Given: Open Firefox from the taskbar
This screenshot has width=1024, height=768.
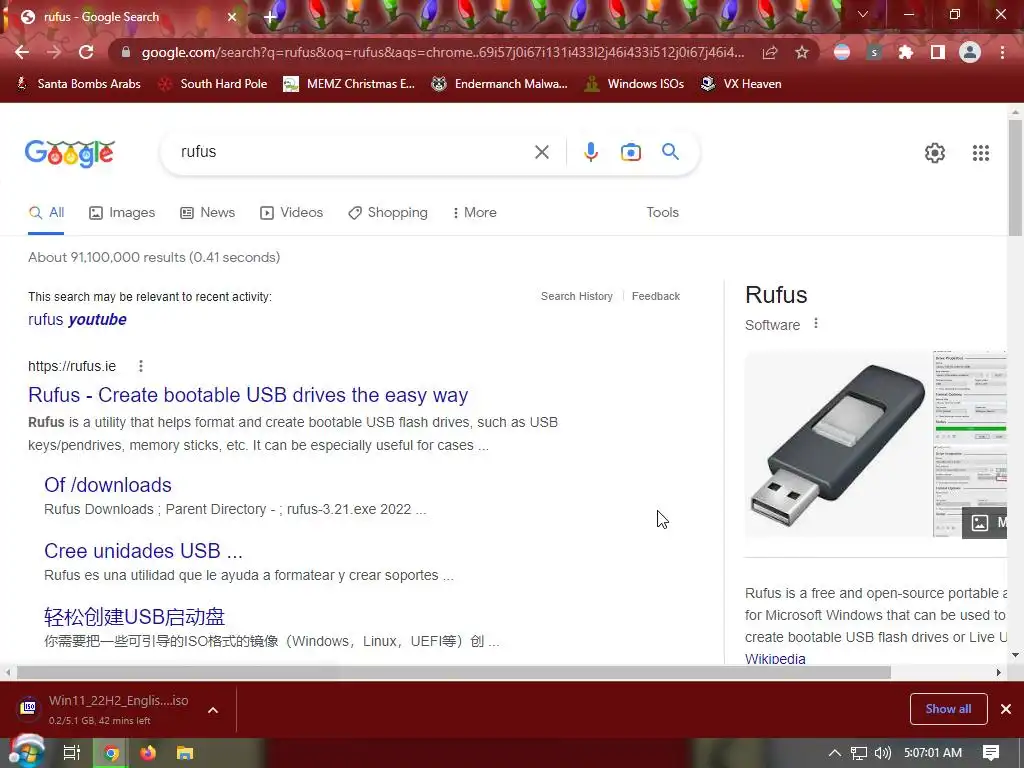Looking at the screenshot, I should (x=148, y=753).
